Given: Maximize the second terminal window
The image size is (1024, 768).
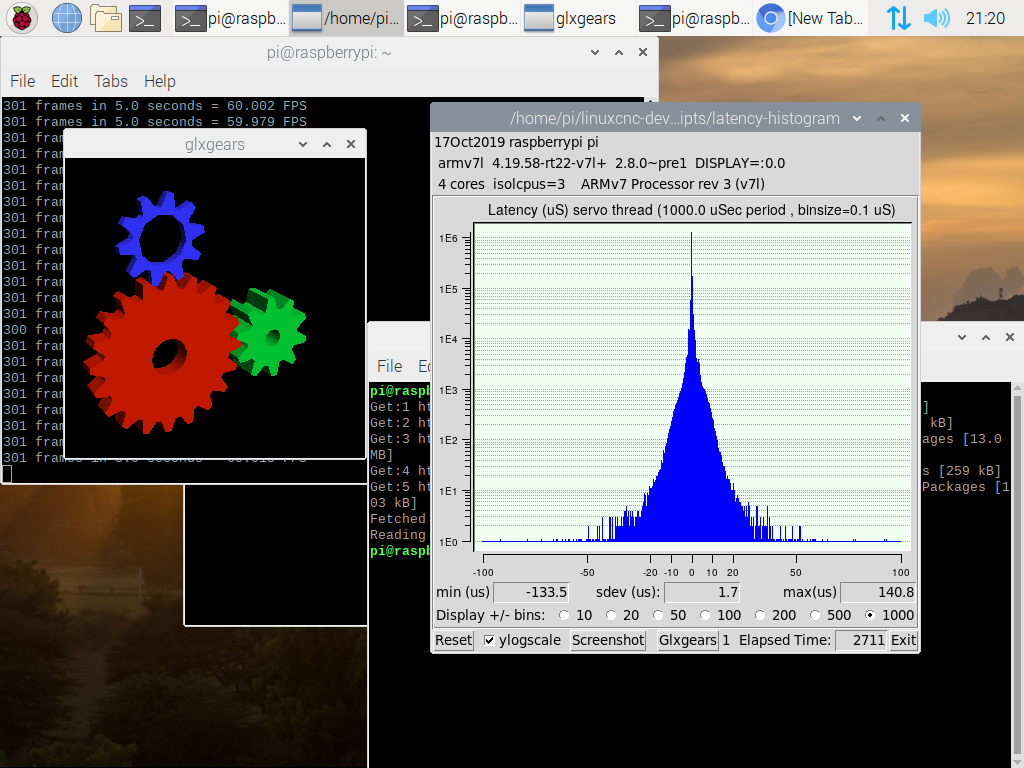Looking at the screenshot, I should 986,337.
